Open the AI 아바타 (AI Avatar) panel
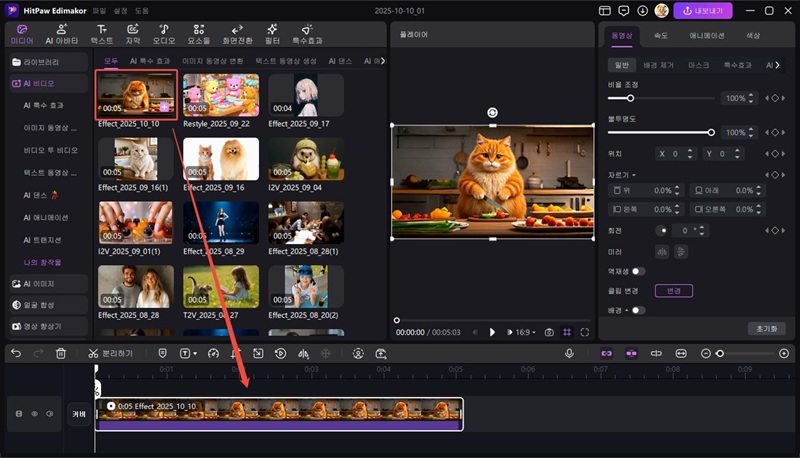This screenshot has height=458, width=800. (63, 34)
